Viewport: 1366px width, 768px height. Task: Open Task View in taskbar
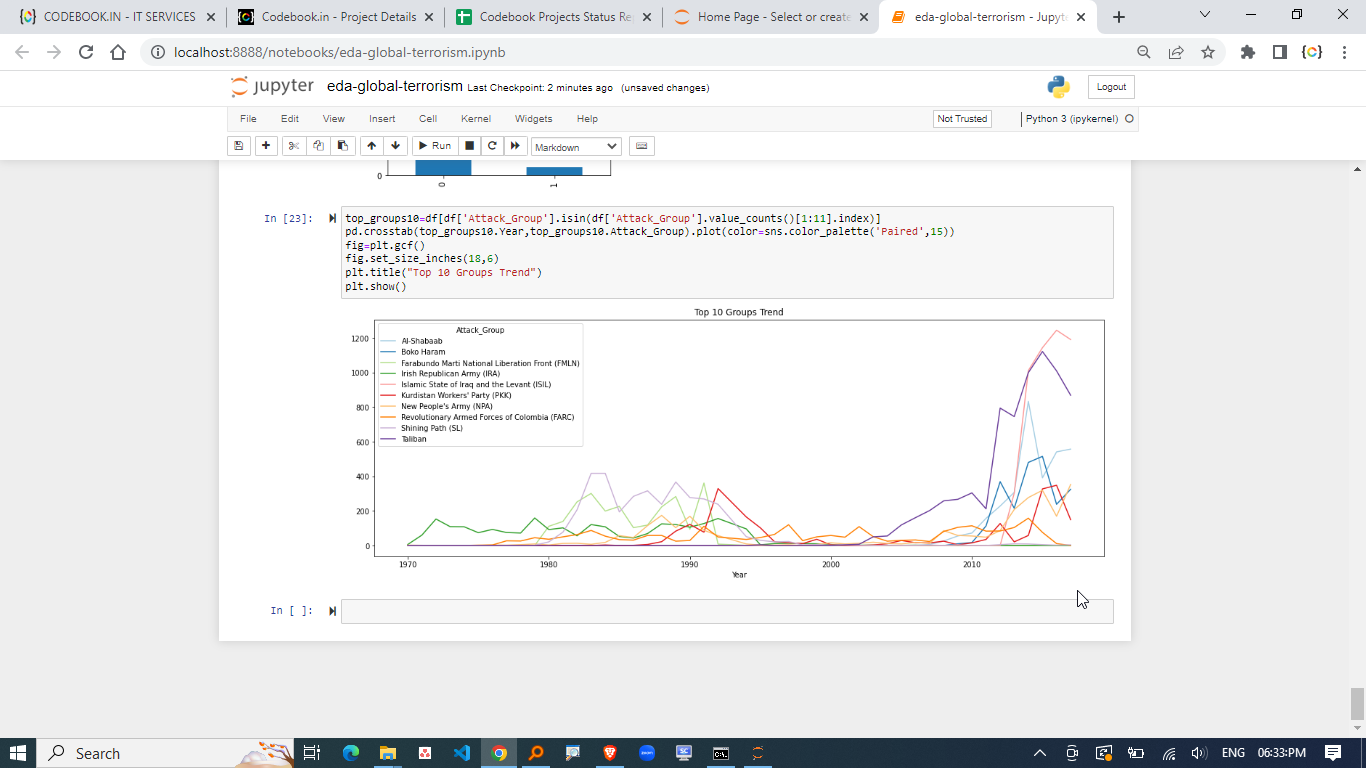[x=311, y=753]
